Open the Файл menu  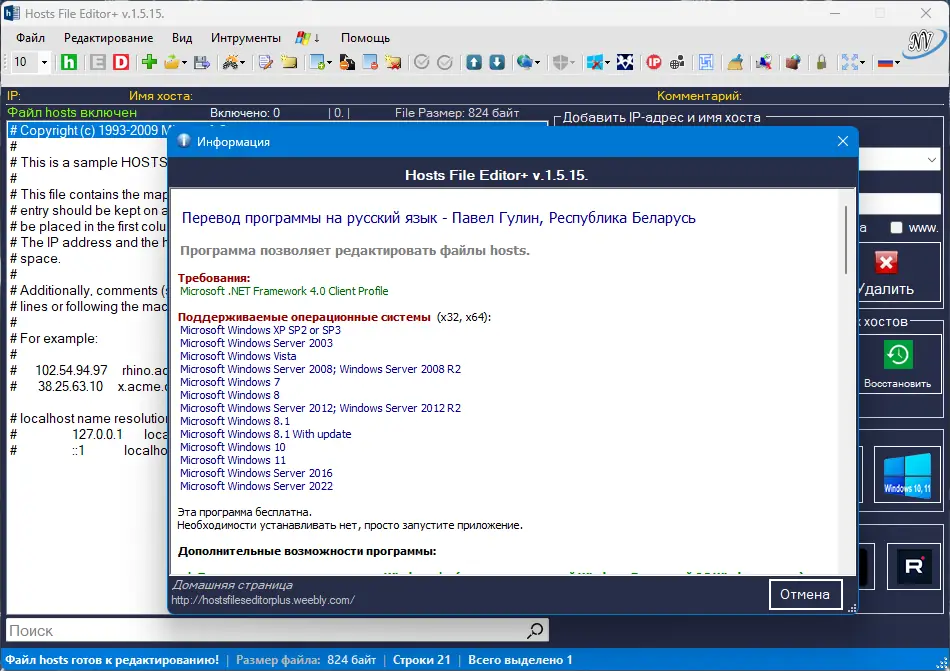click(30, 38)
